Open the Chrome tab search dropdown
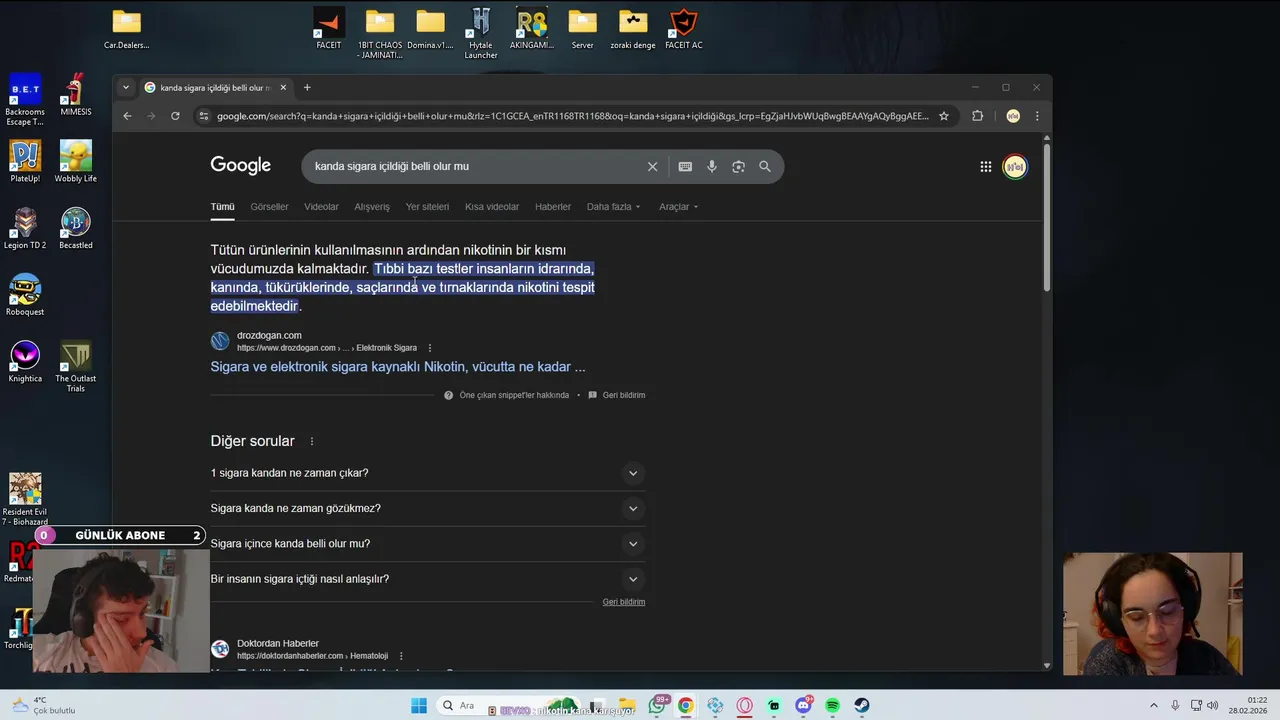Image resolution: width=1280 pixels, height=720 pixels. (126, 88)
